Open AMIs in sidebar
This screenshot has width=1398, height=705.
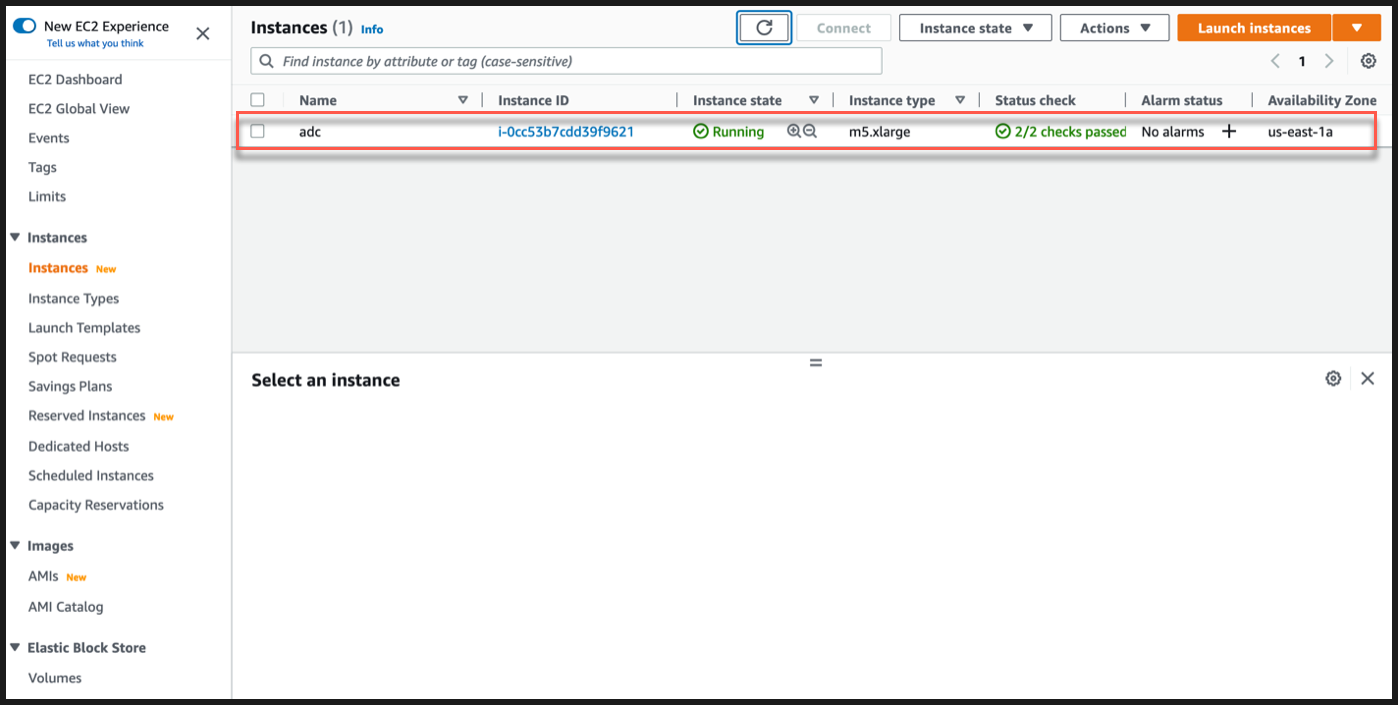(43, 576)
